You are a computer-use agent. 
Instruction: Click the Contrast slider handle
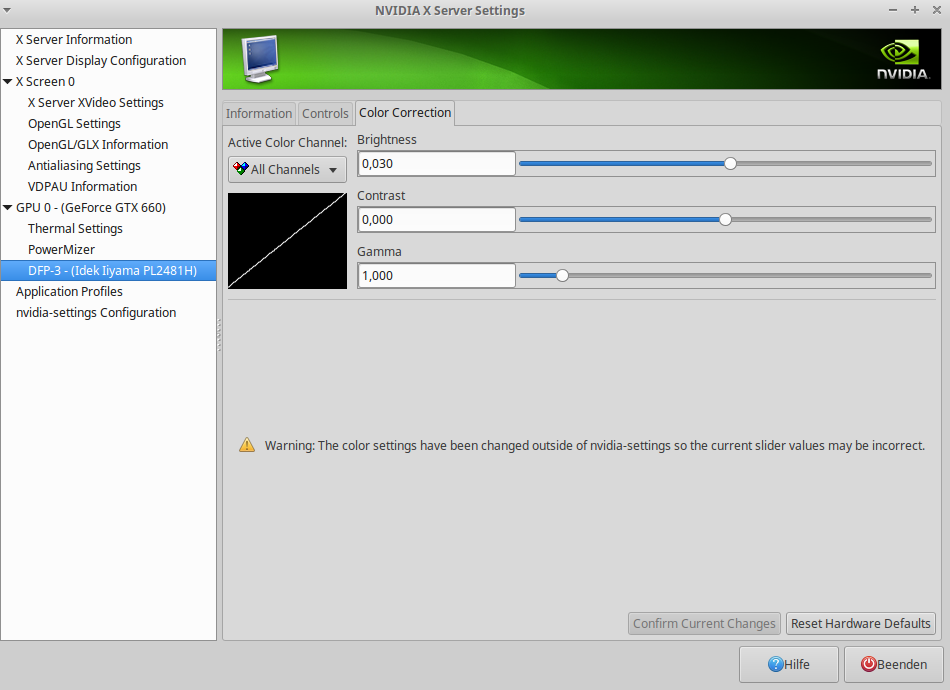(725, 219)
